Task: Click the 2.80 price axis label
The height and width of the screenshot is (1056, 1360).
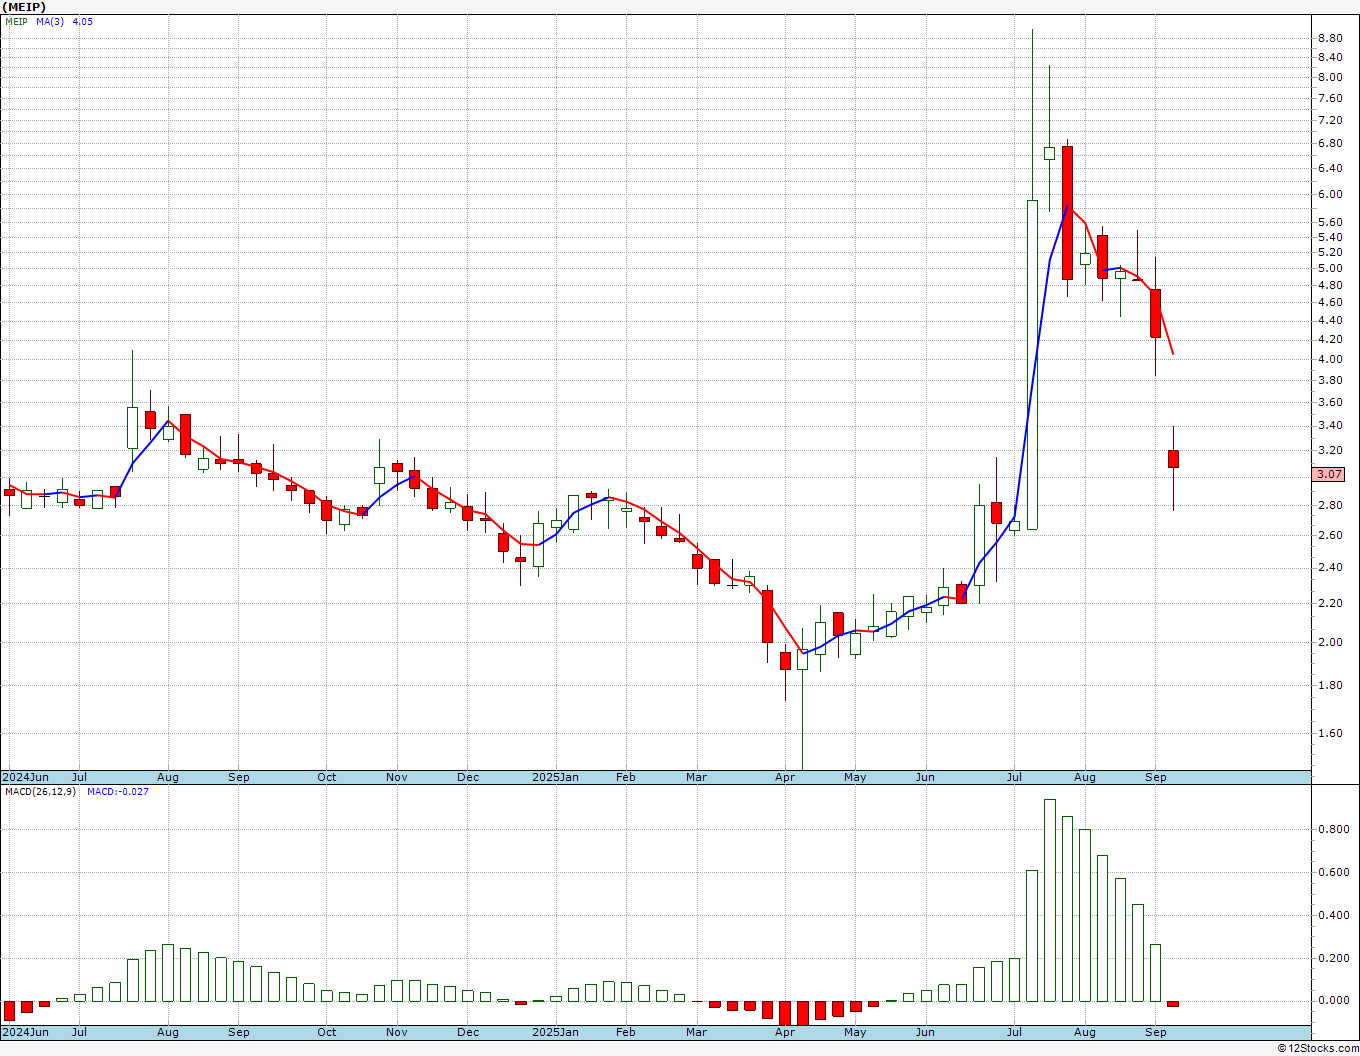Action: point(1330,505)
